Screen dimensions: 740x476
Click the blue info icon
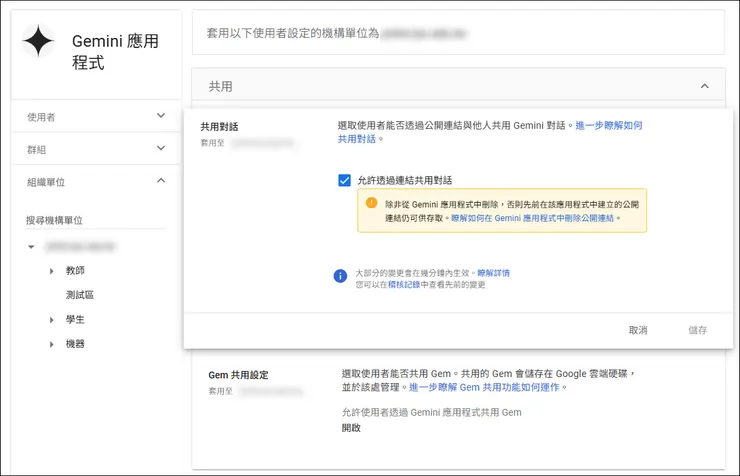tap(340, 276)
